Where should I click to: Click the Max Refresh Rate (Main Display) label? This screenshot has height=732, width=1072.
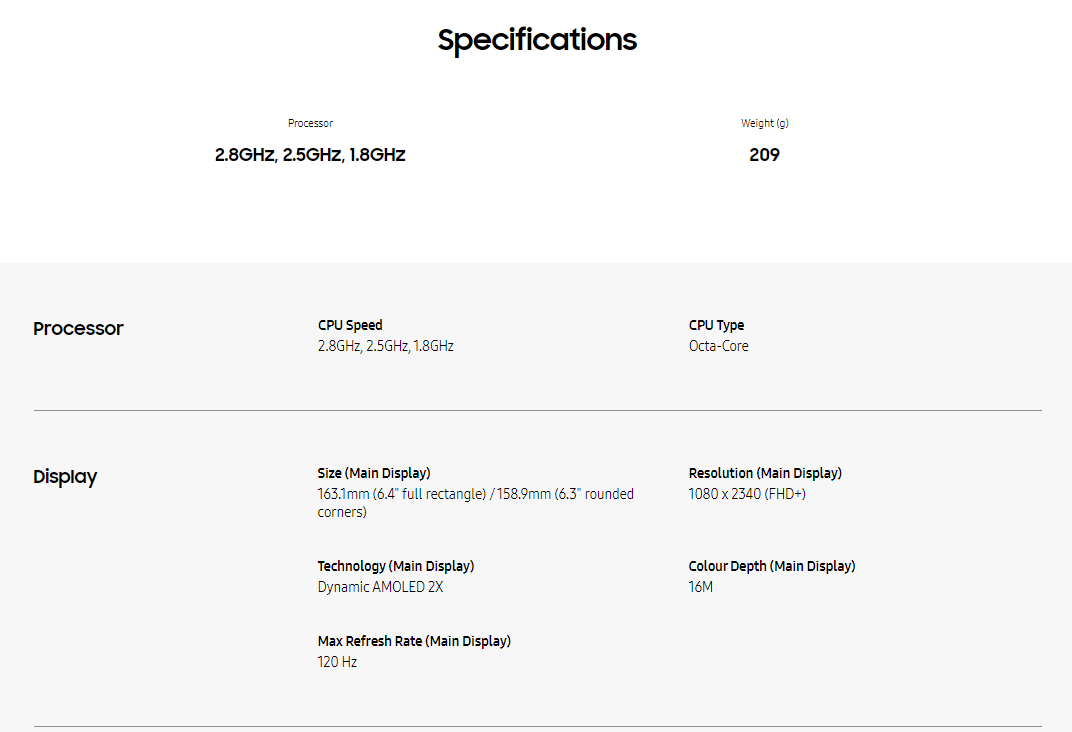[414, 641]
